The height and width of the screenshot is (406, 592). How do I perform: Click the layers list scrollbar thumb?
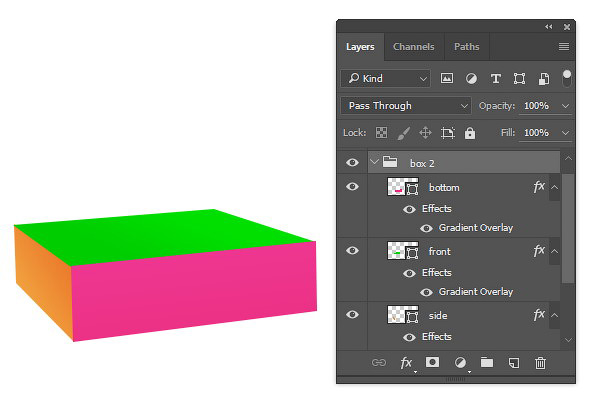pos(568,228)
